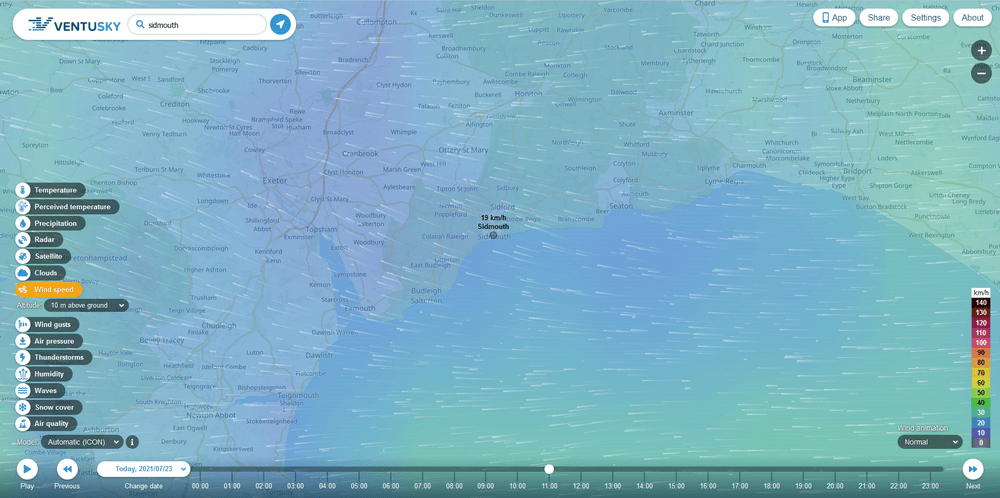Viewport: 1000px width, 498px height.
Task: Click the Ventusky logo
Action: 70,24
